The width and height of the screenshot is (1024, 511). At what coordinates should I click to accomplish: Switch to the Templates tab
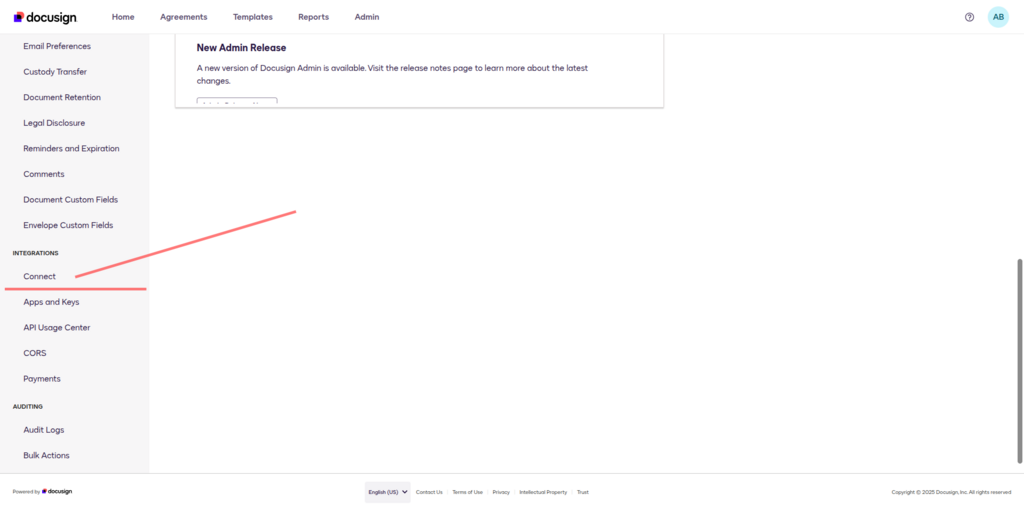tap(252, 17)
